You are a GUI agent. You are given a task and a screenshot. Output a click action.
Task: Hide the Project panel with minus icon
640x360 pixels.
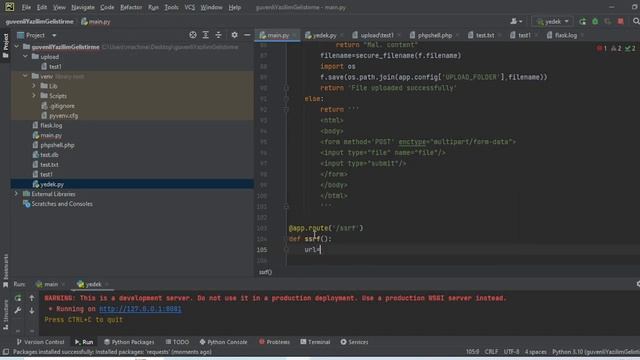tap(247, 35)
